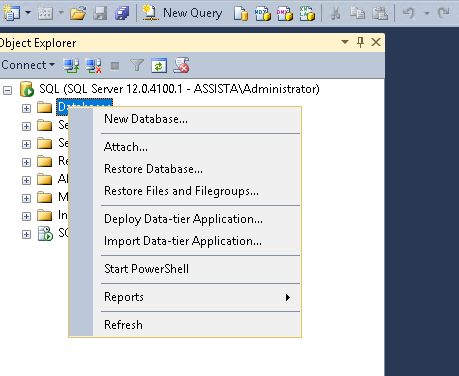Click the New Query button

pyautogui.click(x=182, y=13)
